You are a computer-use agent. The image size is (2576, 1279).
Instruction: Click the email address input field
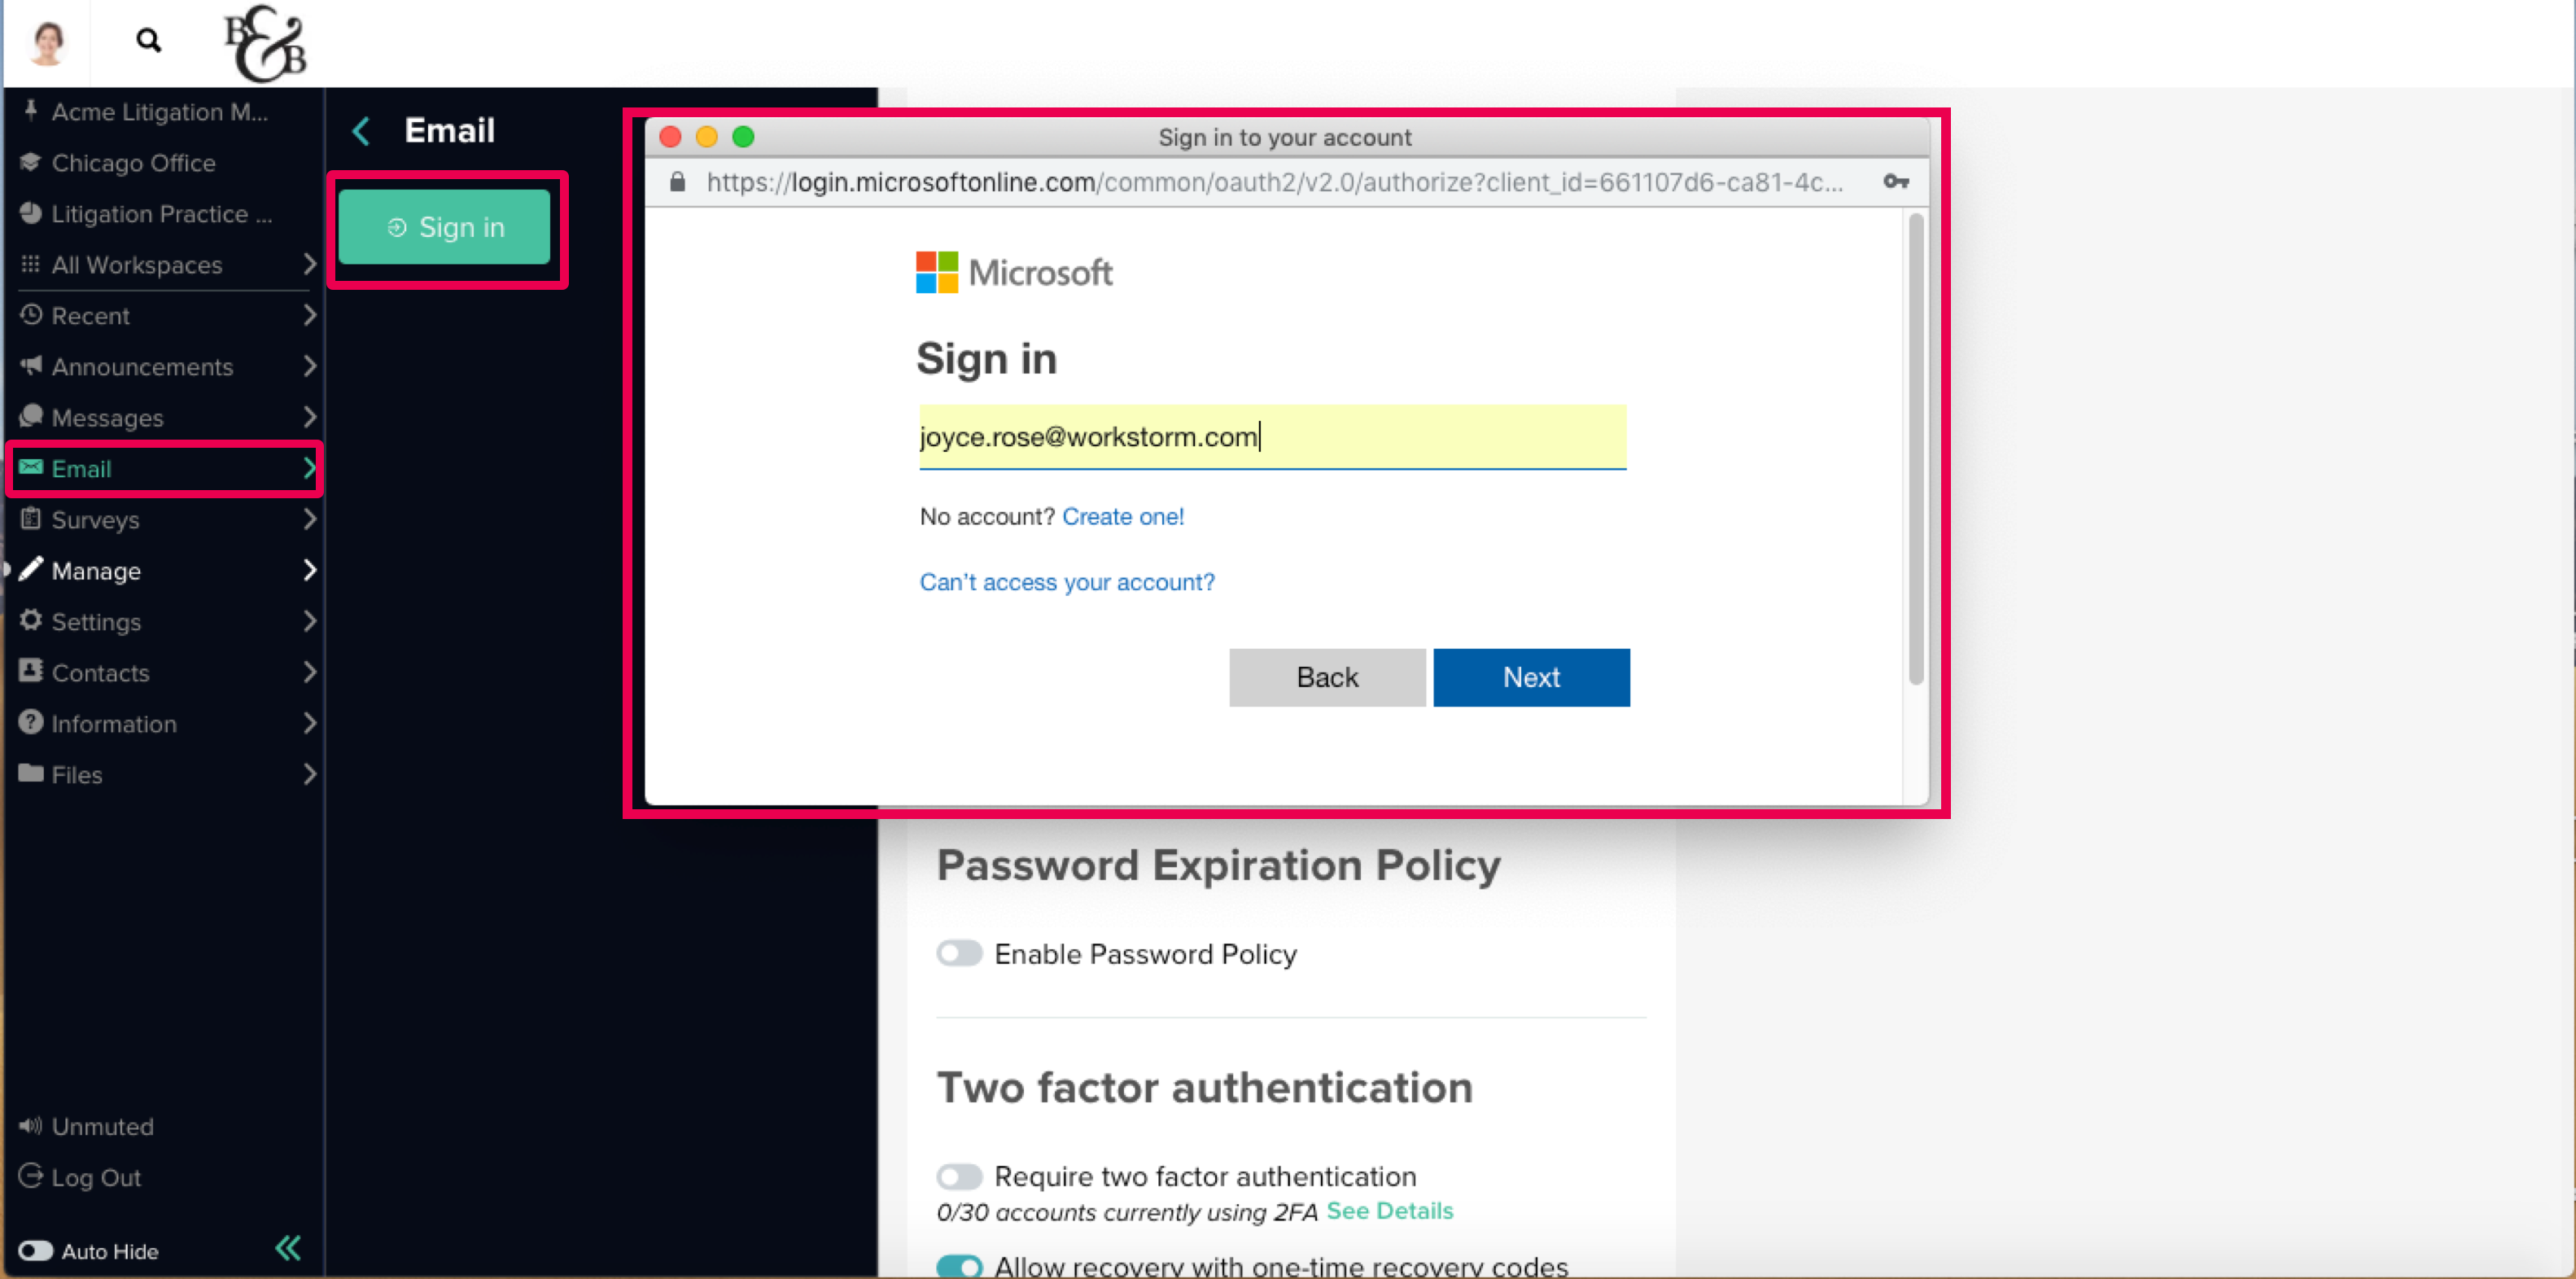point(1272,436)
